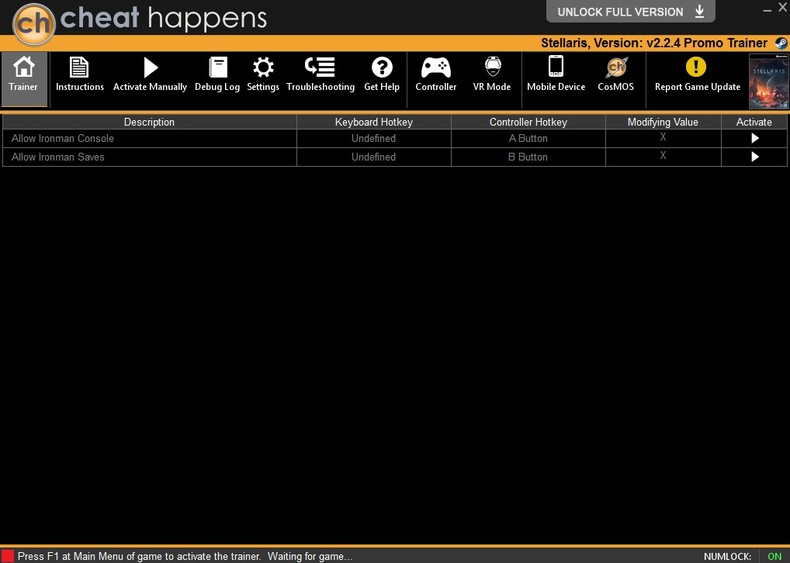This screenshot has width=790, height=563.
Task: Click the red status indicator square
Action: click(x=8, y=556)
